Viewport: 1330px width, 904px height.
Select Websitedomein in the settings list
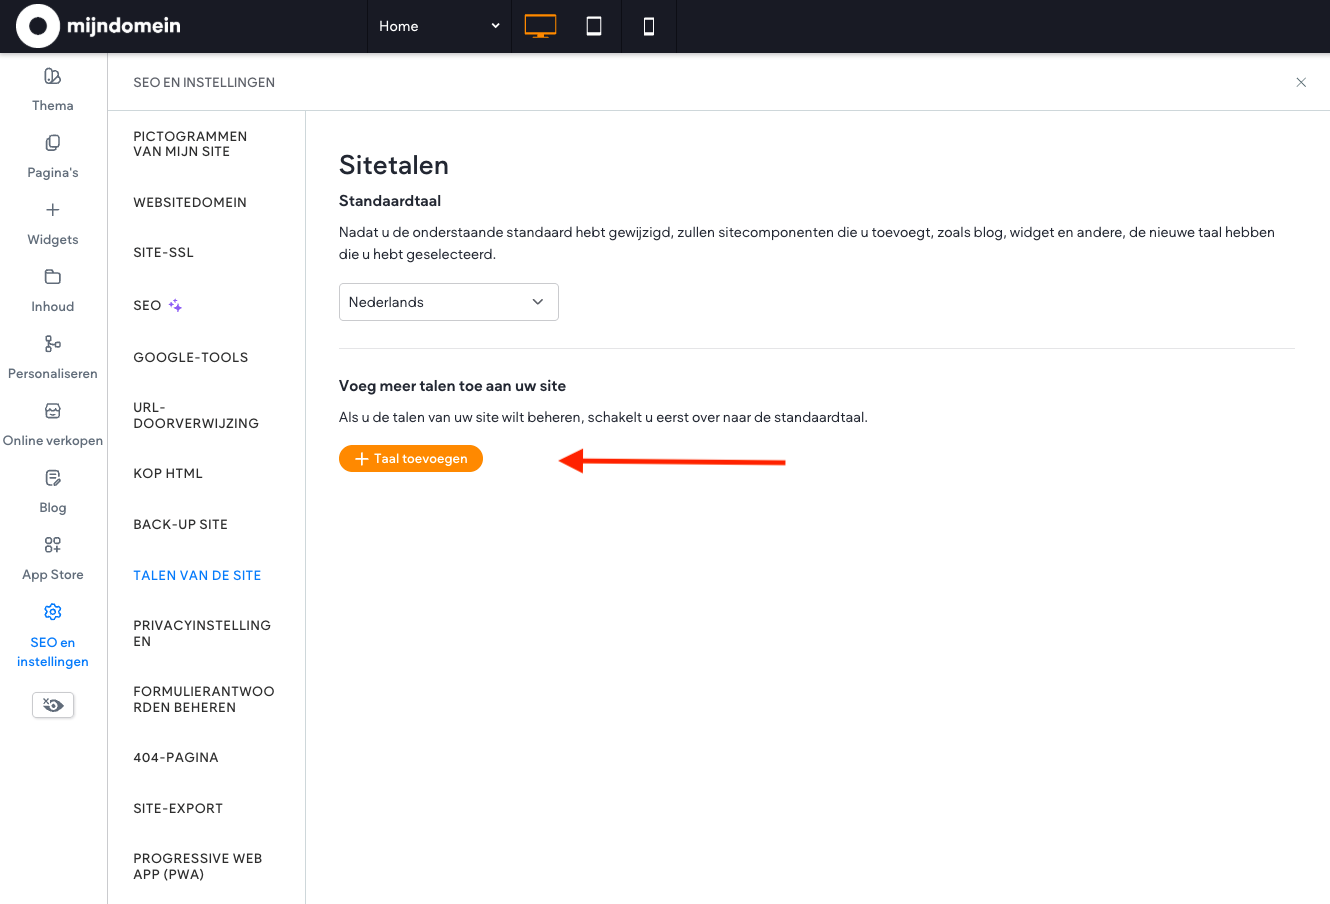(x=190, y=202)
